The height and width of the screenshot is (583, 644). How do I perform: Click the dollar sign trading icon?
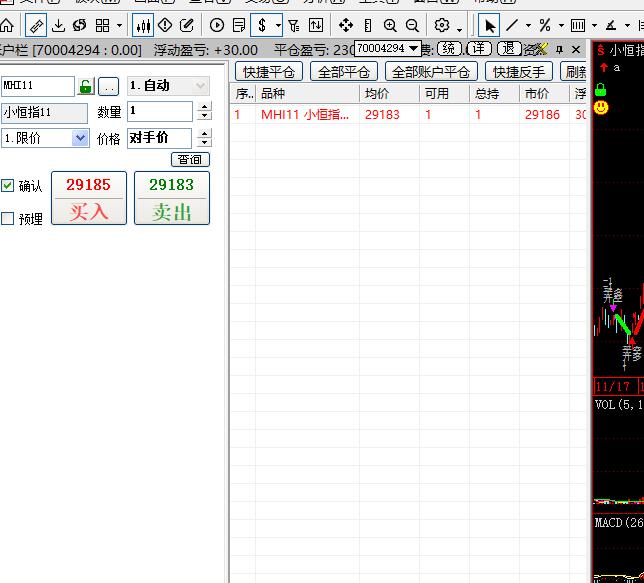click(262, 25)
